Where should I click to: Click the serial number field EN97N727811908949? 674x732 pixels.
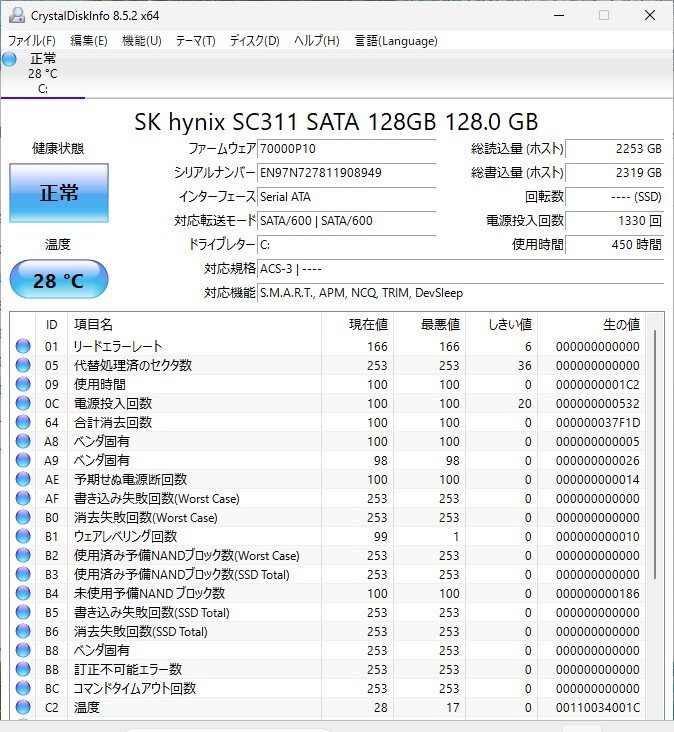(346, 173)
